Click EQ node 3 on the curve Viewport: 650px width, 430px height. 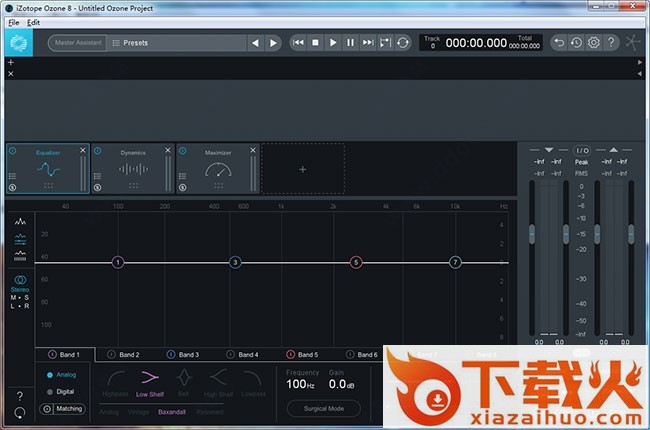[x=235, y=262]
